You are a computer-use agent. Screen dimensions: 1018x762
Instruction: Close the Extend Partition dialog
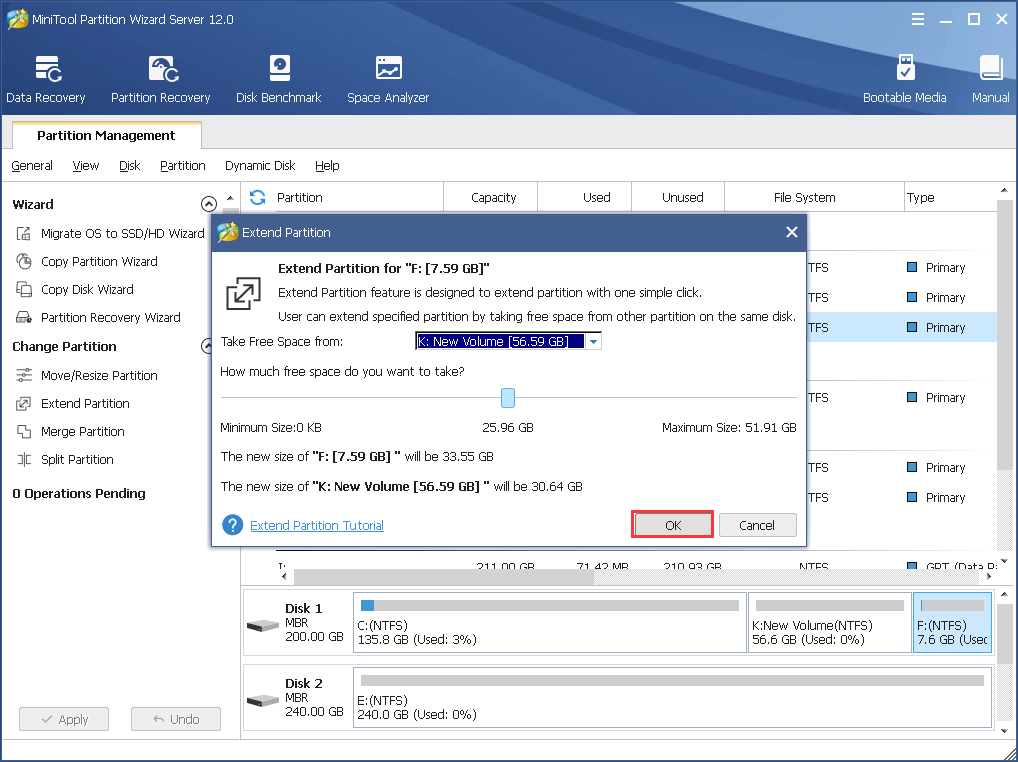[x=791, y=232]
